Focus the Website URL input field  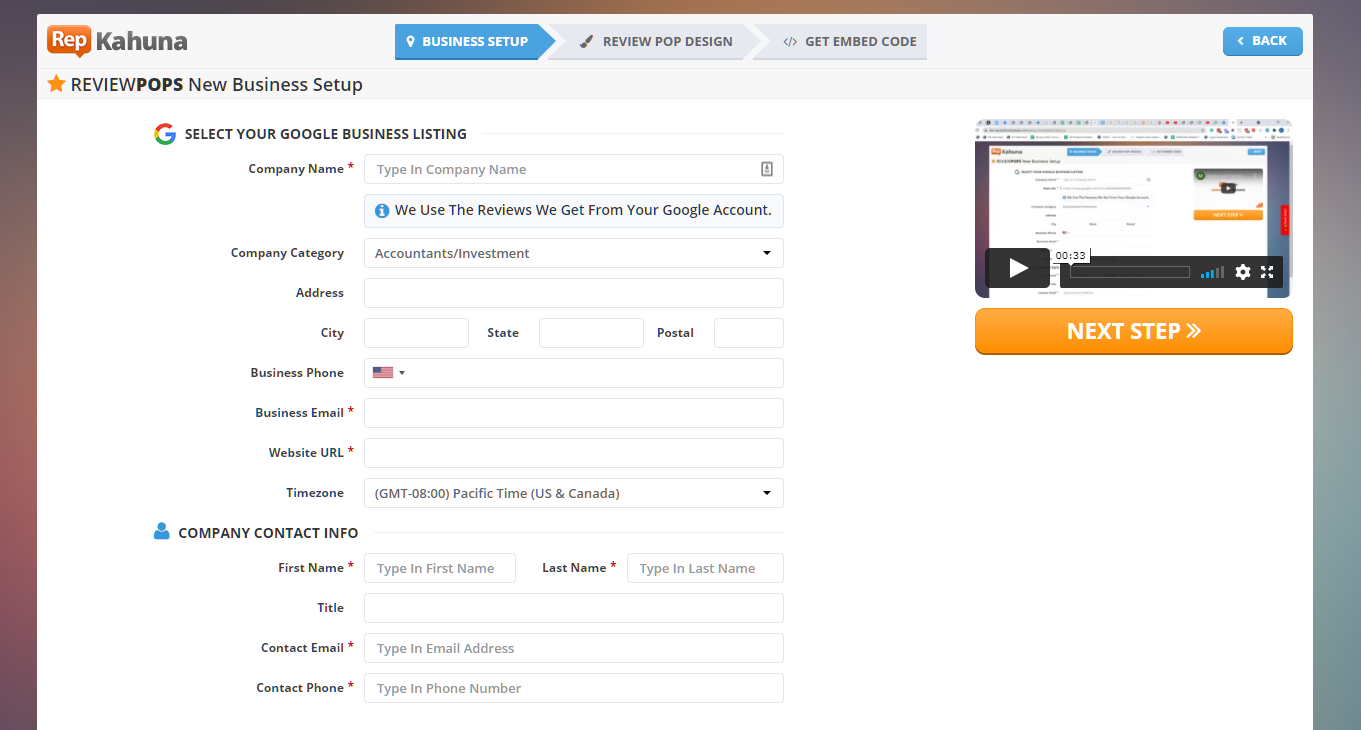573,453
